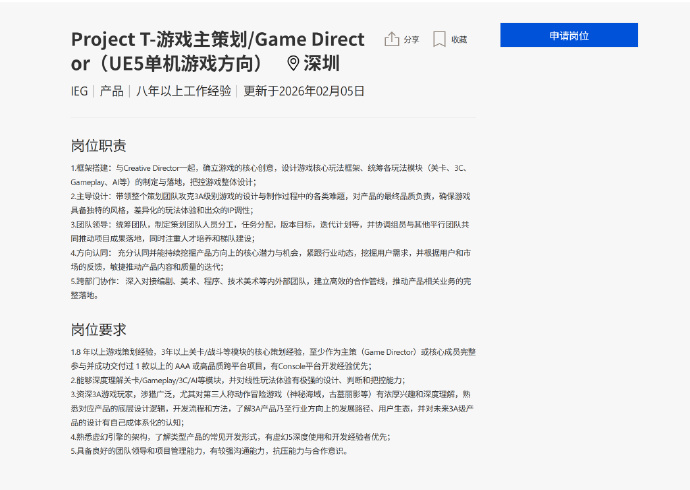Click the IEG department tag

[79, 91]
